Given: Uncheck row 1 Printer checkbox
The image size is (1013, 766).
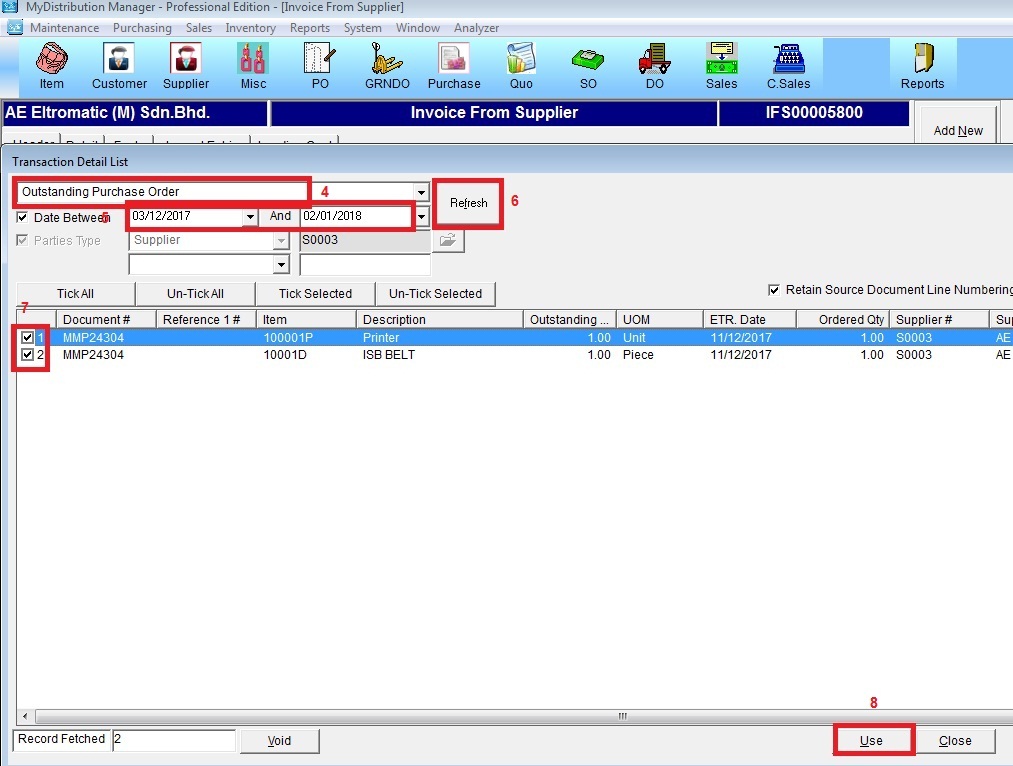Looking at the screenshot, I should pyautogui.click(x=27, y=338).
